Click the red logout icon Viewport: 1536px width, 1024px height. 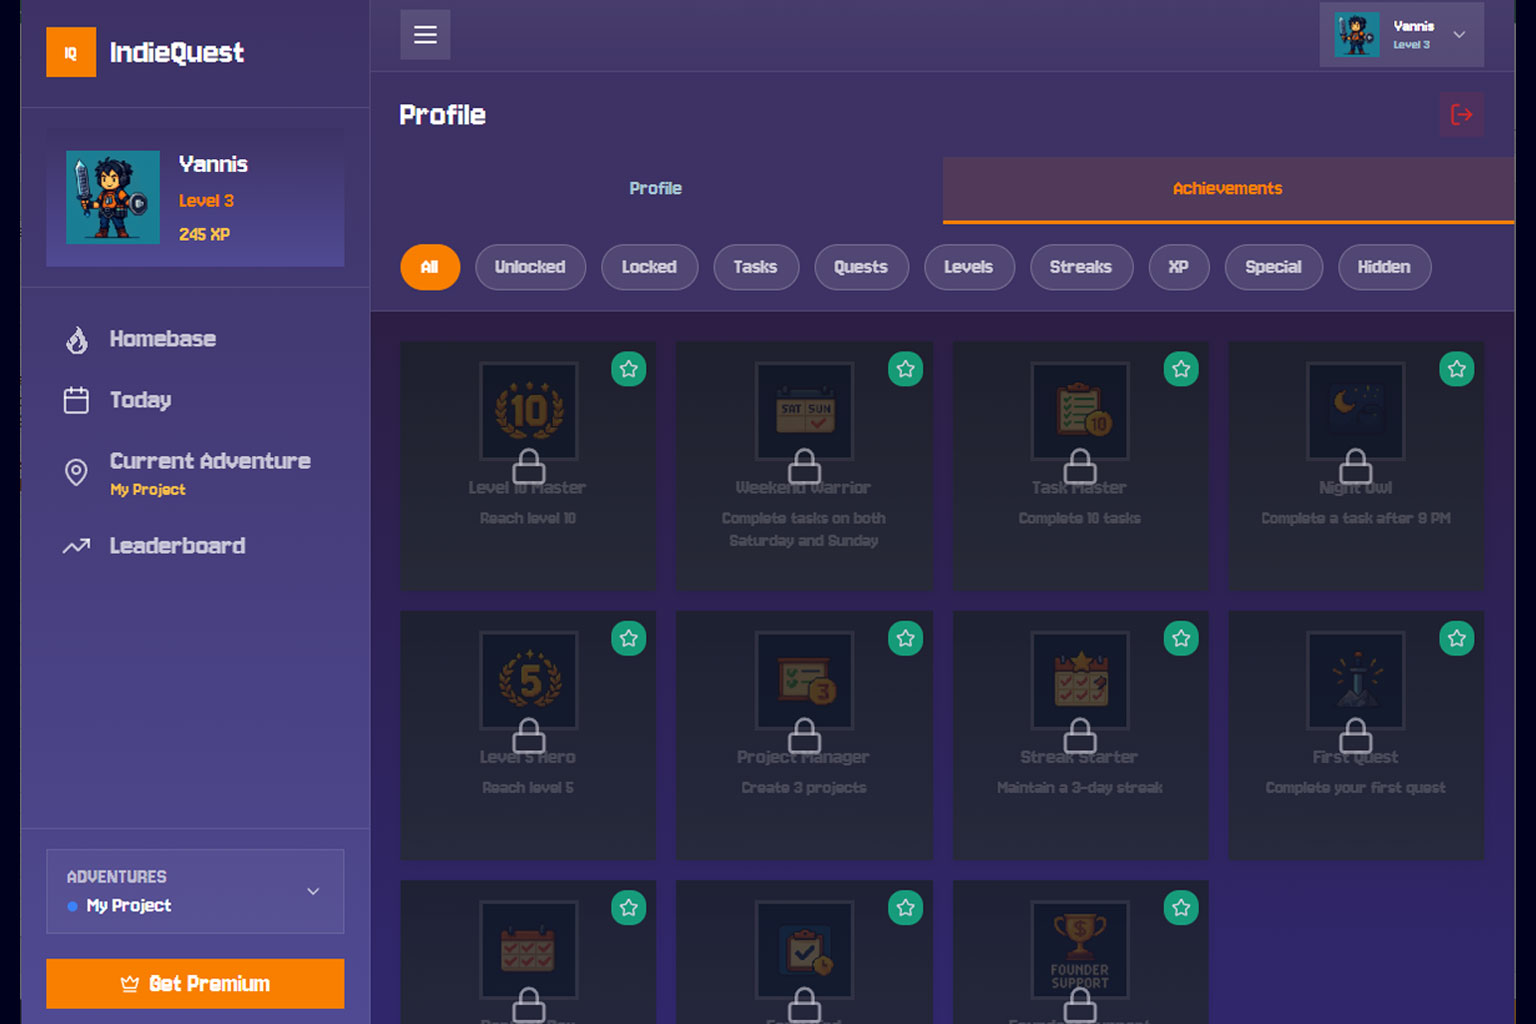pos(1461,114)
